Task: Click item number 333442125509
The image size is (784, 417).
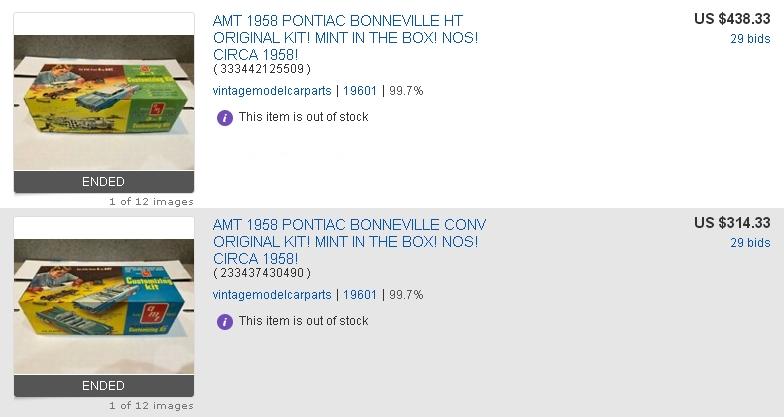Action: click(262, 69)
